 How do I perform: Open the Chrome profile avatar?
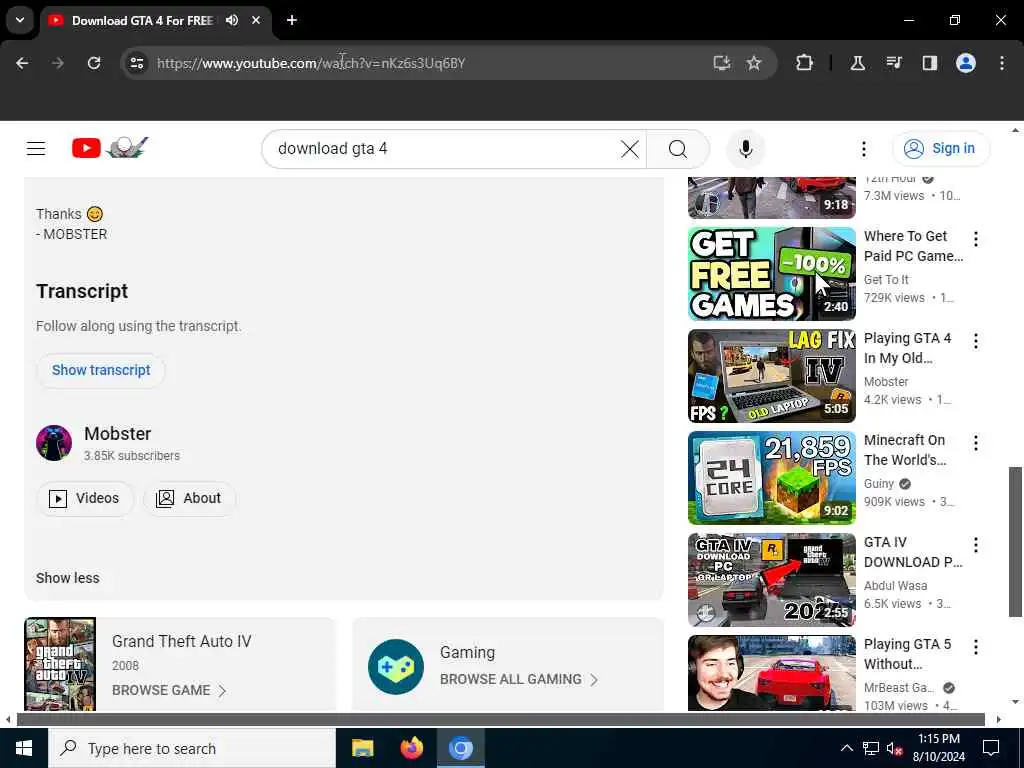(x=966, y=63)
